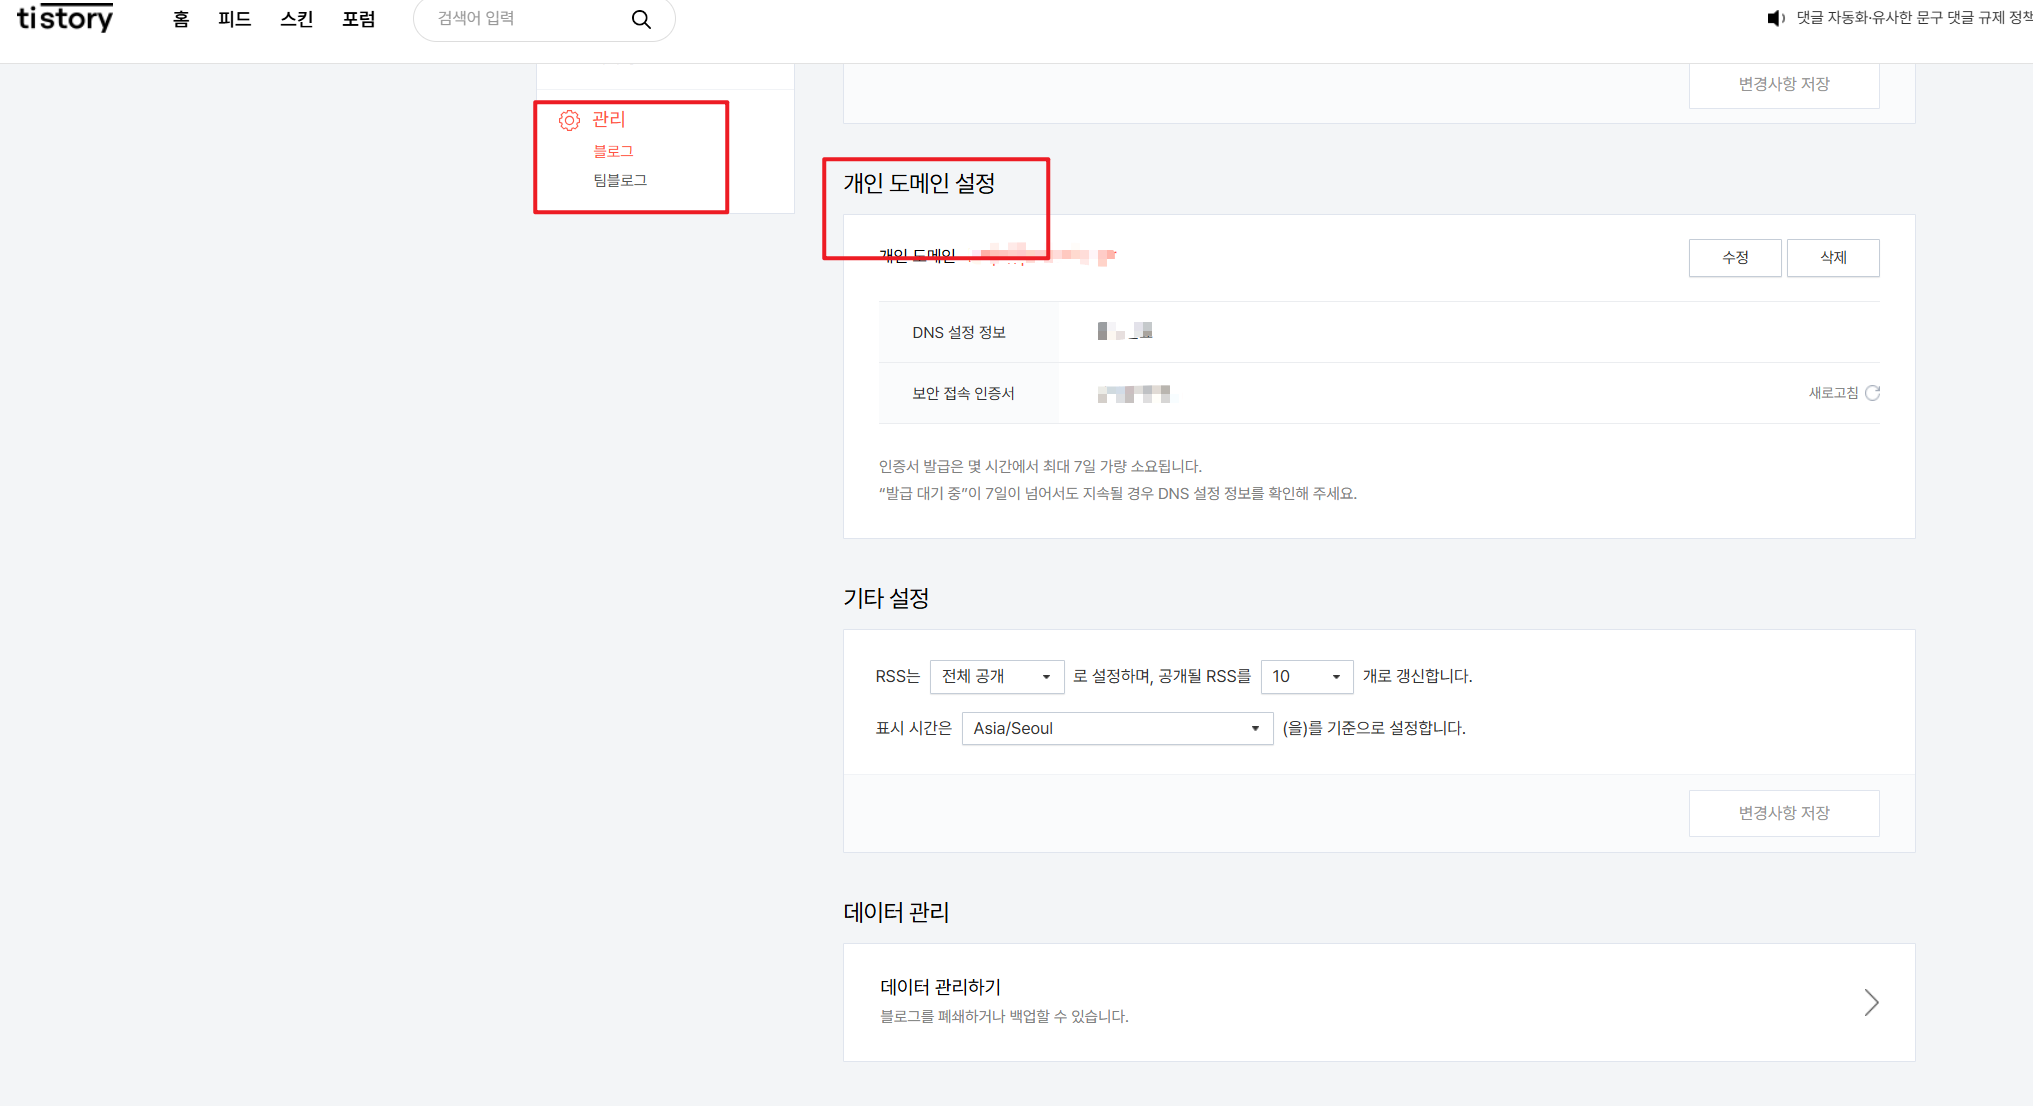
Task: Open the RSS 전체 공개 dropdown
Action: [996, 677]
